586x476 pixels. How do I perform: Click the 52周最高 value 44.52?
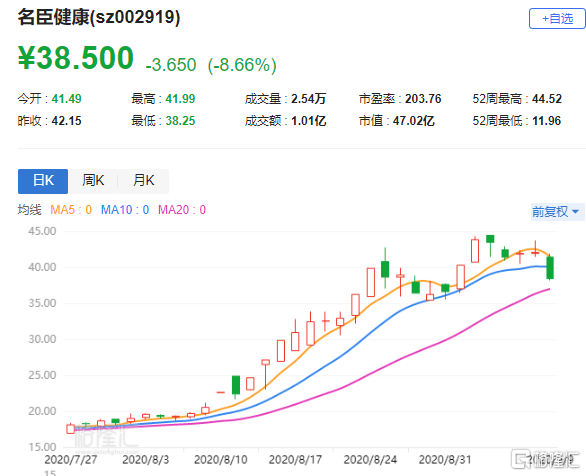547,99
